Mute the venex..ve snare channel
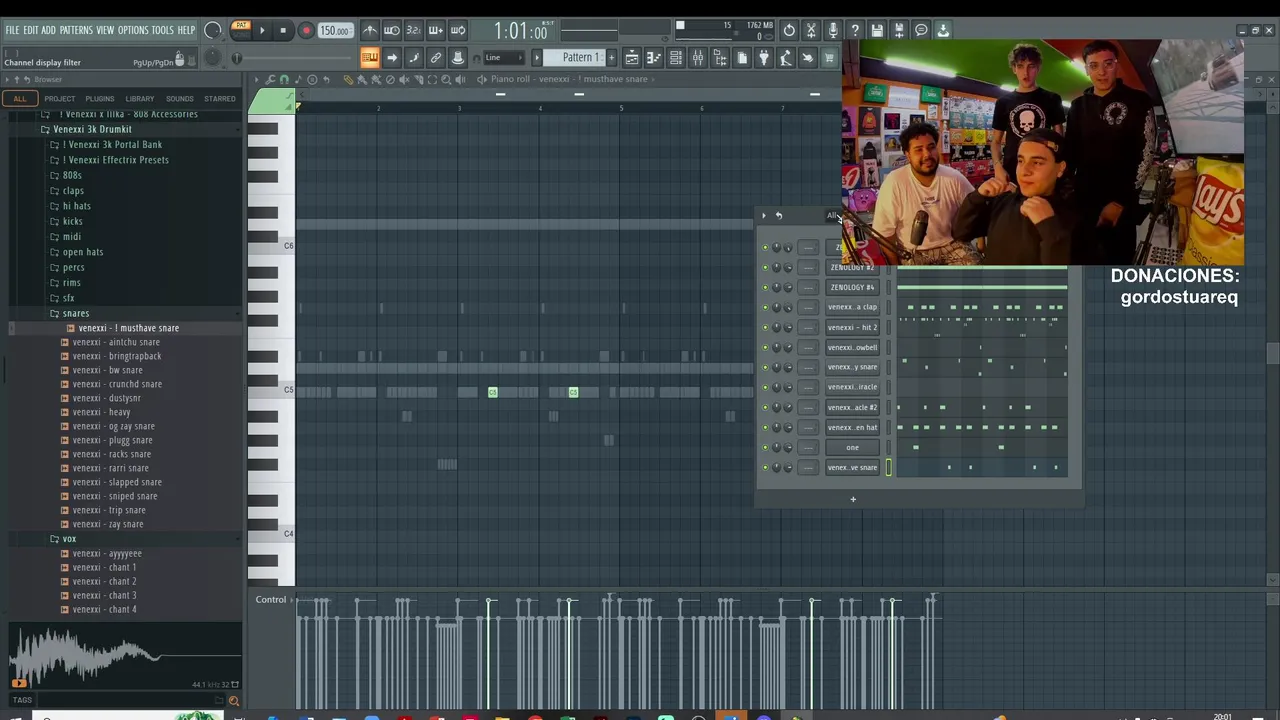 765,468
